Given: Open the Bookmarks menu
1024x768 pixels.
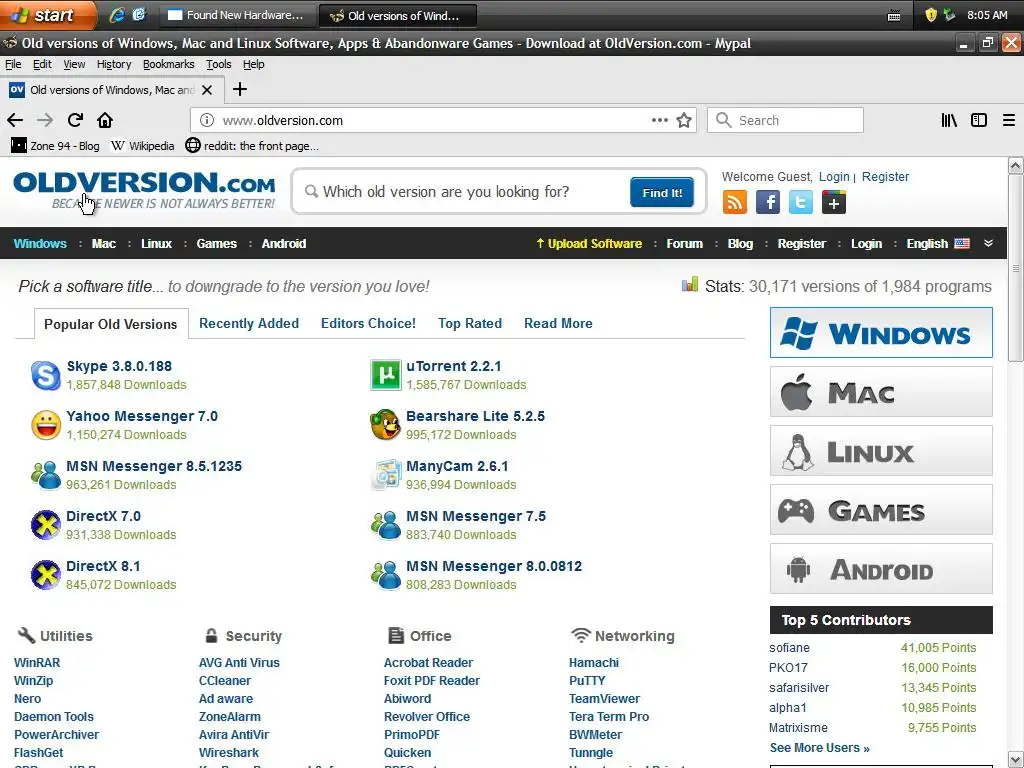Looking at the screenshot, I should 168,64.
